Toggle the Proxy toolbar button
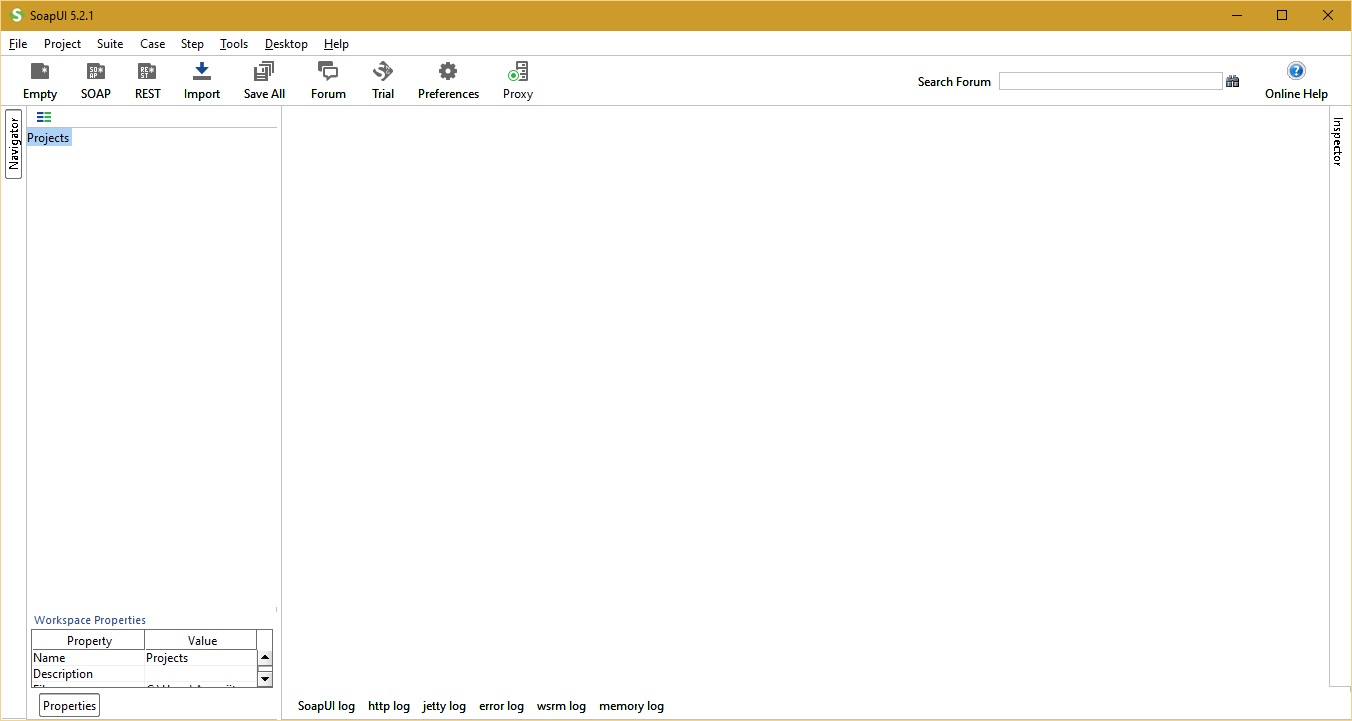The image size is (1352, 721). coord(518,81)
